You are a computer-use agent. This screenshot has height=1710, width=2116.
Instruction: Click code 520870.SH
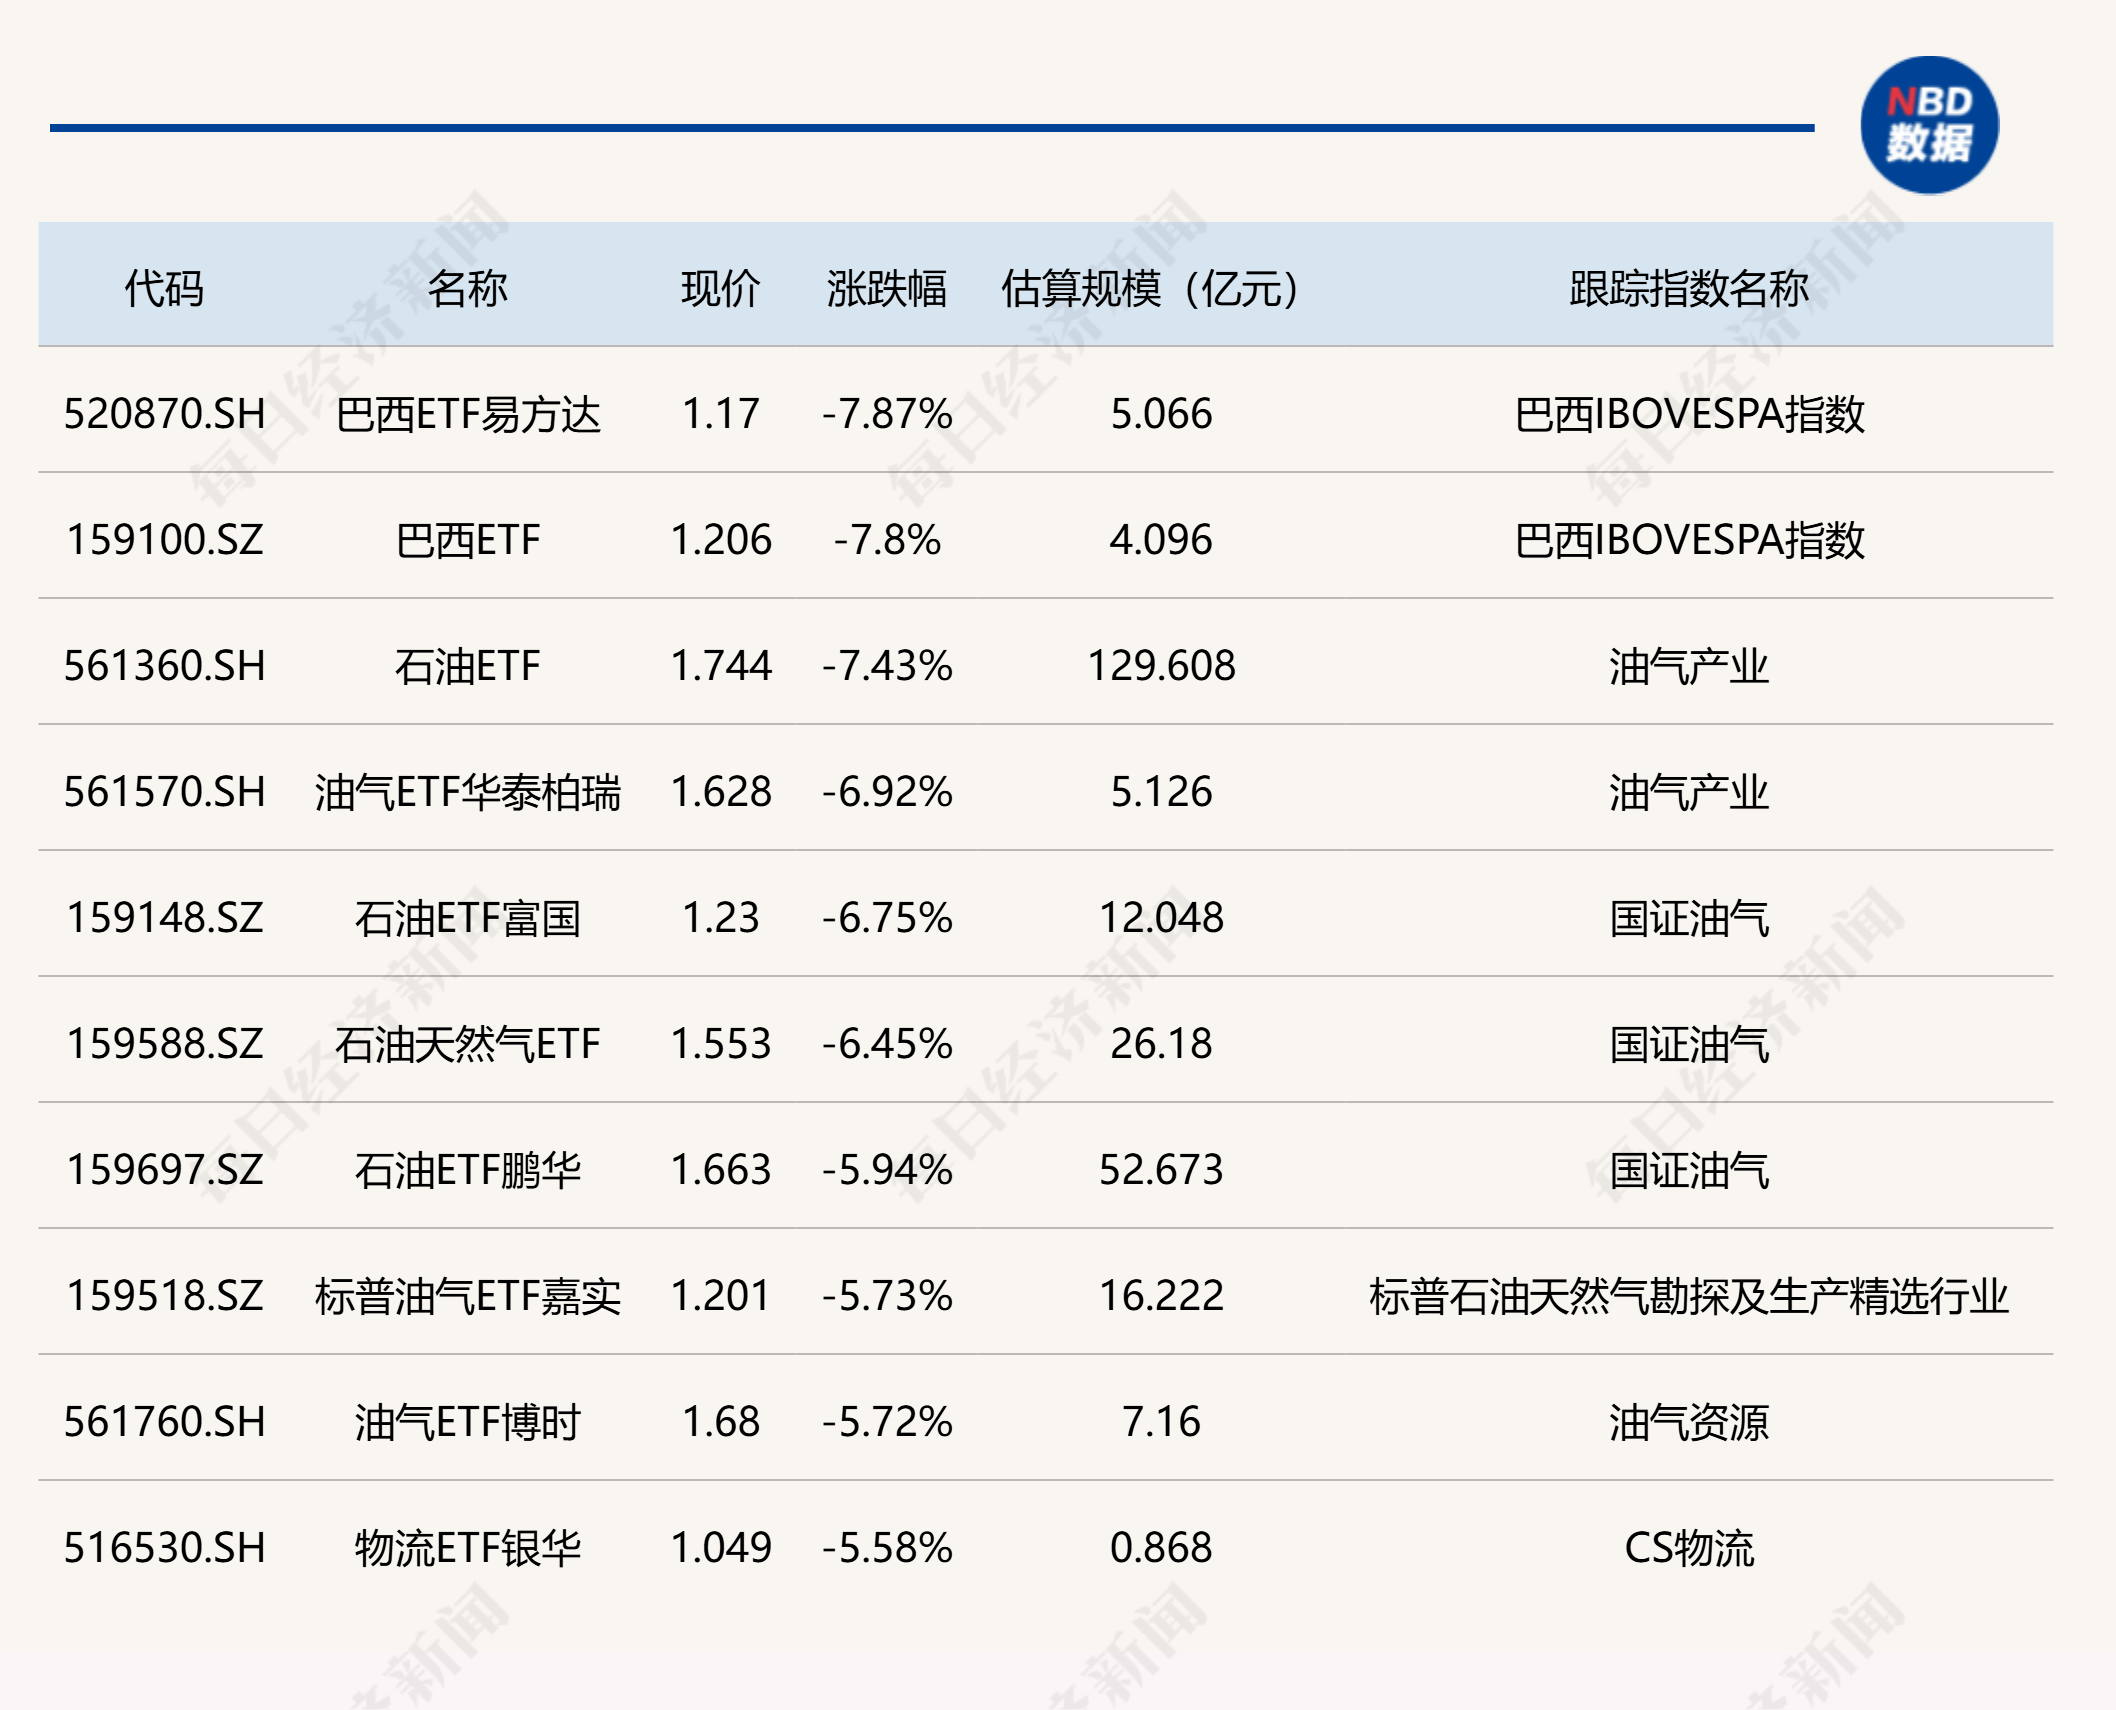pyautogui.click(x=165, y=414)
